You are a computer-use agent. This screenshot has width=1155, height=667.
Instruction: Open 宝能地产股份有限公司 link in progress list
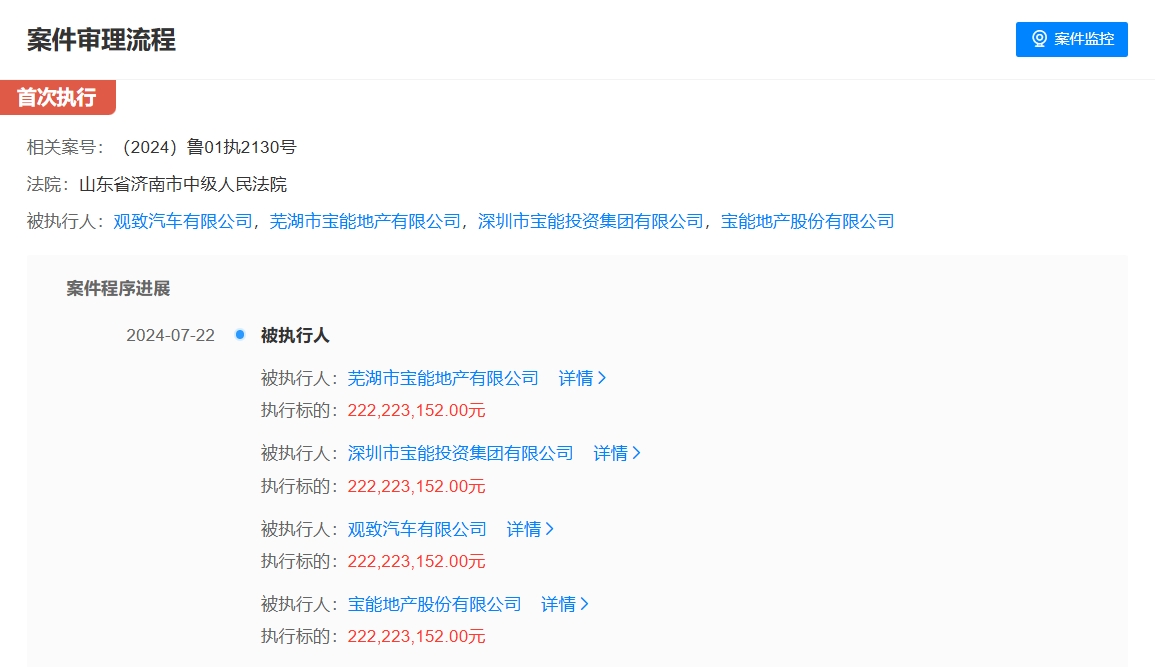[435, 604]
